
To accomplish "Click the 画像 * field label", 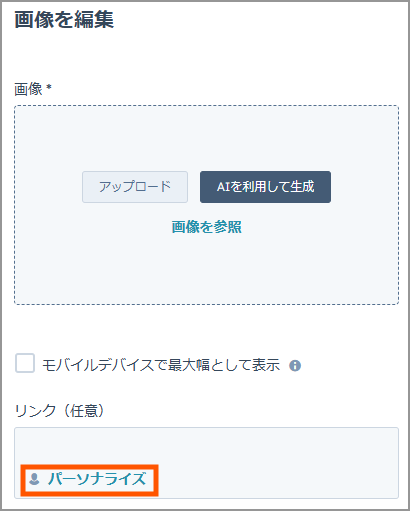I will (x=33, y=89).
